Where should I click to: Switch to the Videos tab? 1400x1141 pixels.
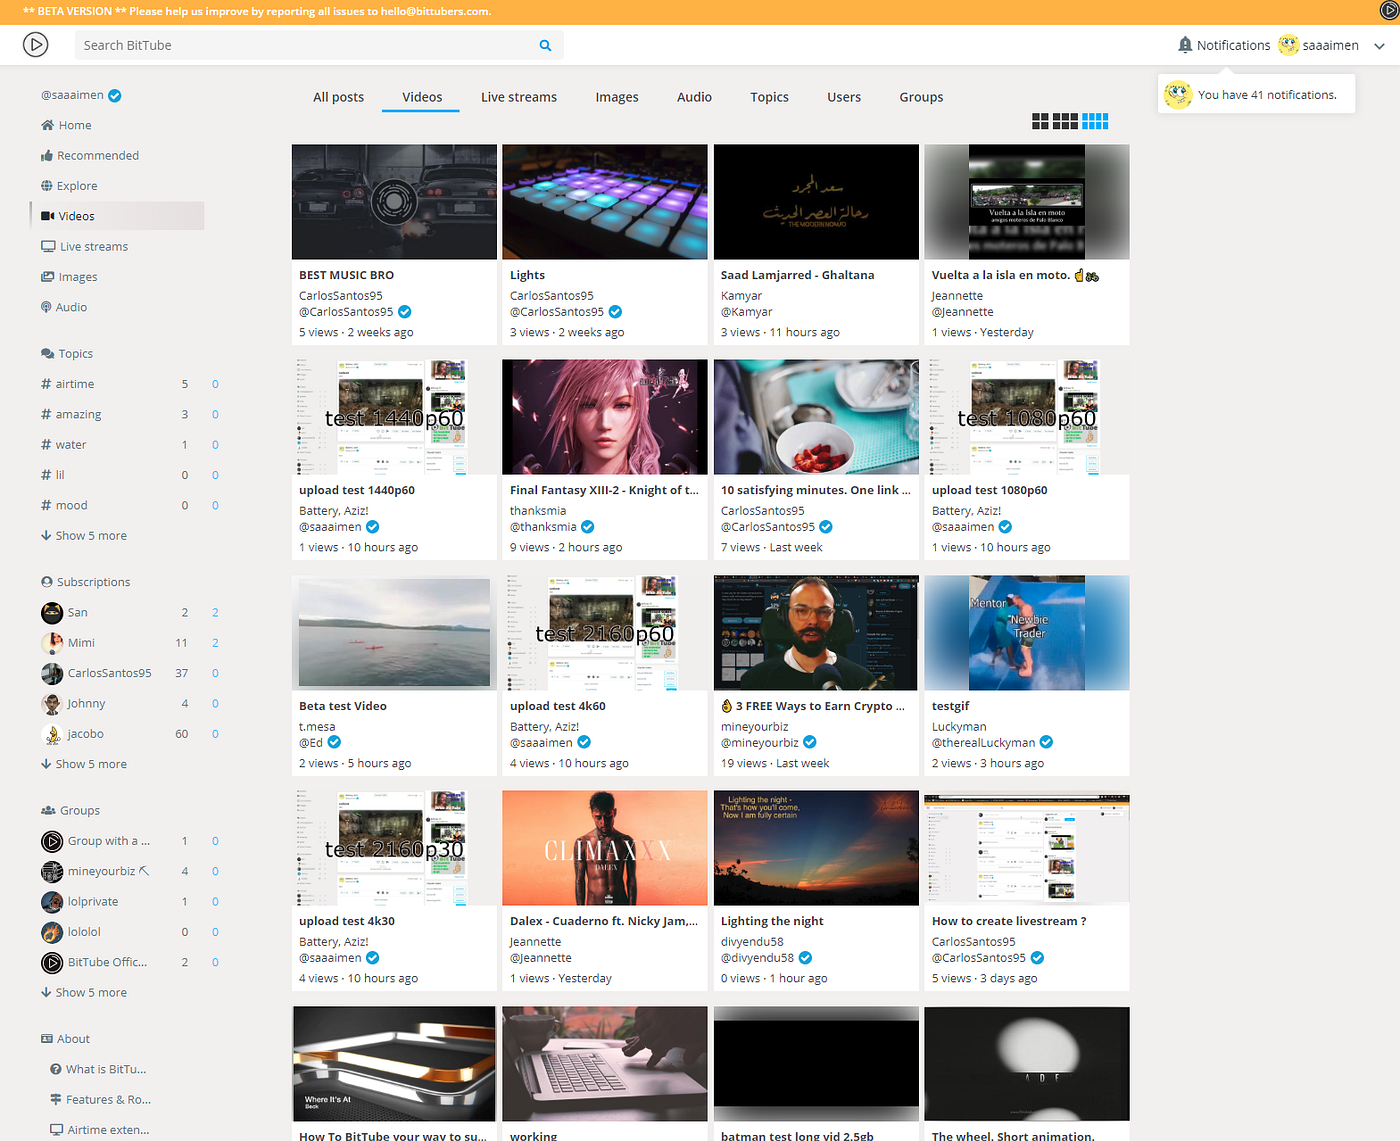click(x=422, y=97)
